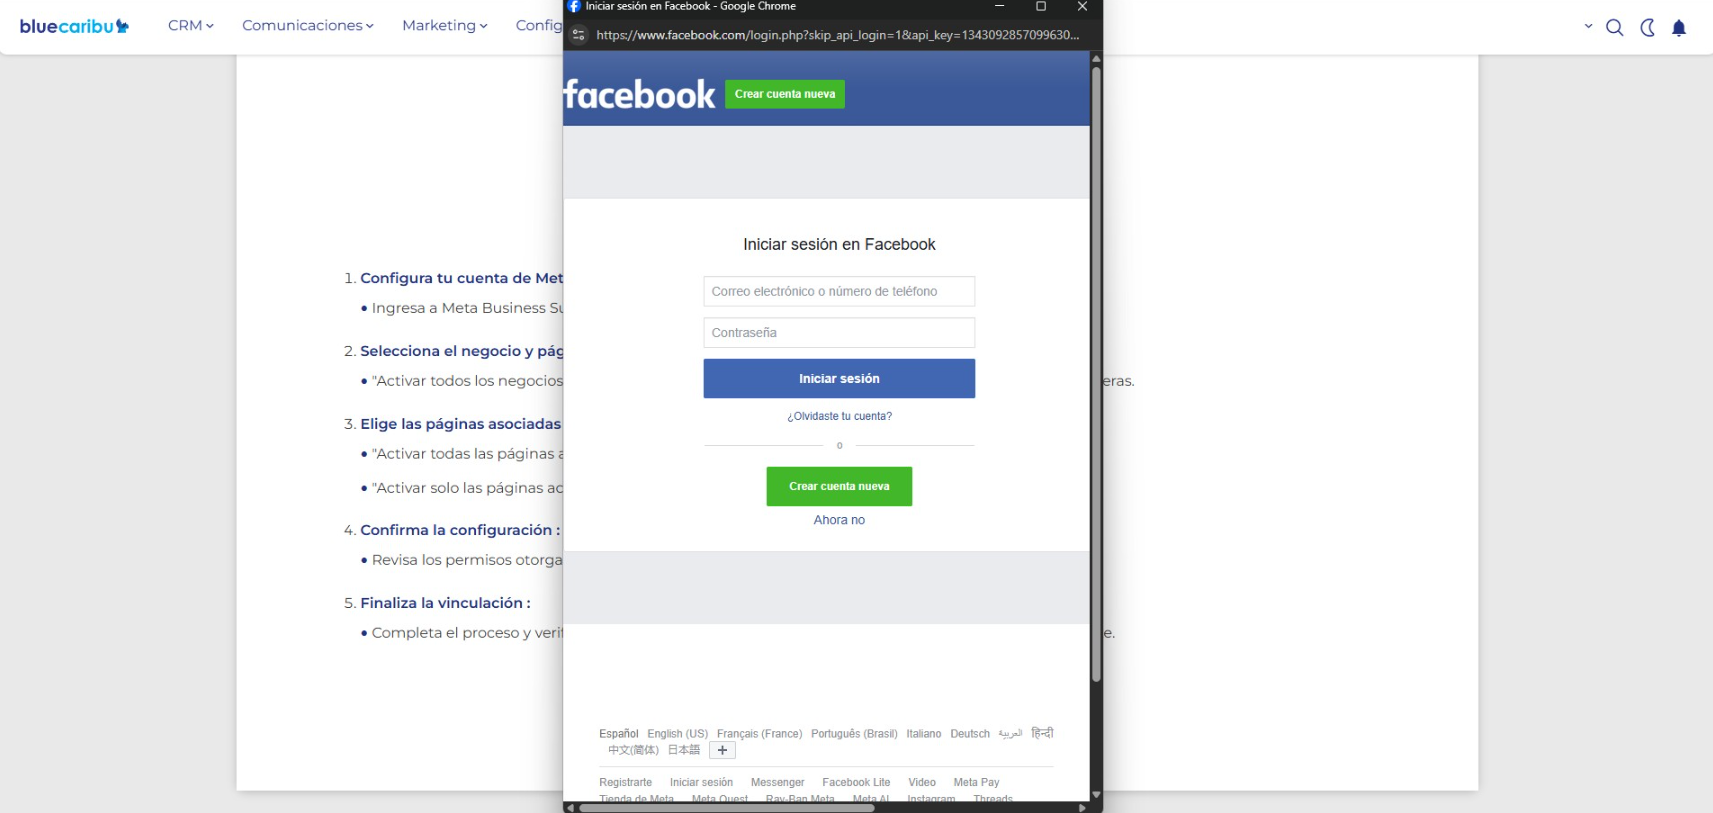The height and width of the screenshot is (813, 1713).
Task: Click popup horizontal scrollbar thumb
Action: coord(727,808)
